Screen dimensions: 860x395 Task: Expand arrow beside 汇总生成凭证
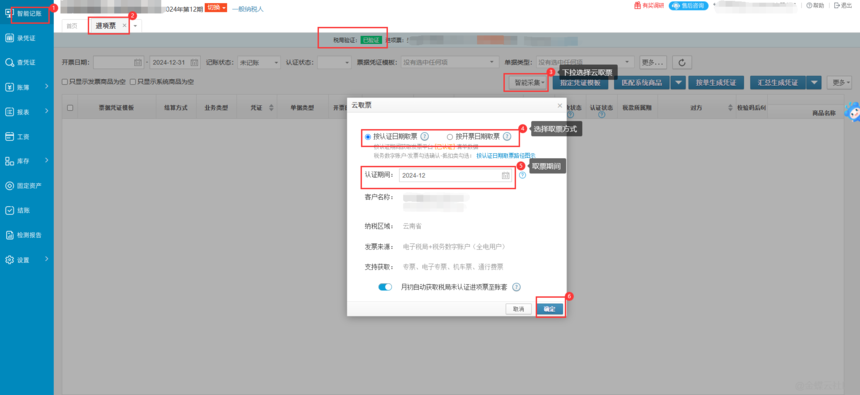(814, 83)
